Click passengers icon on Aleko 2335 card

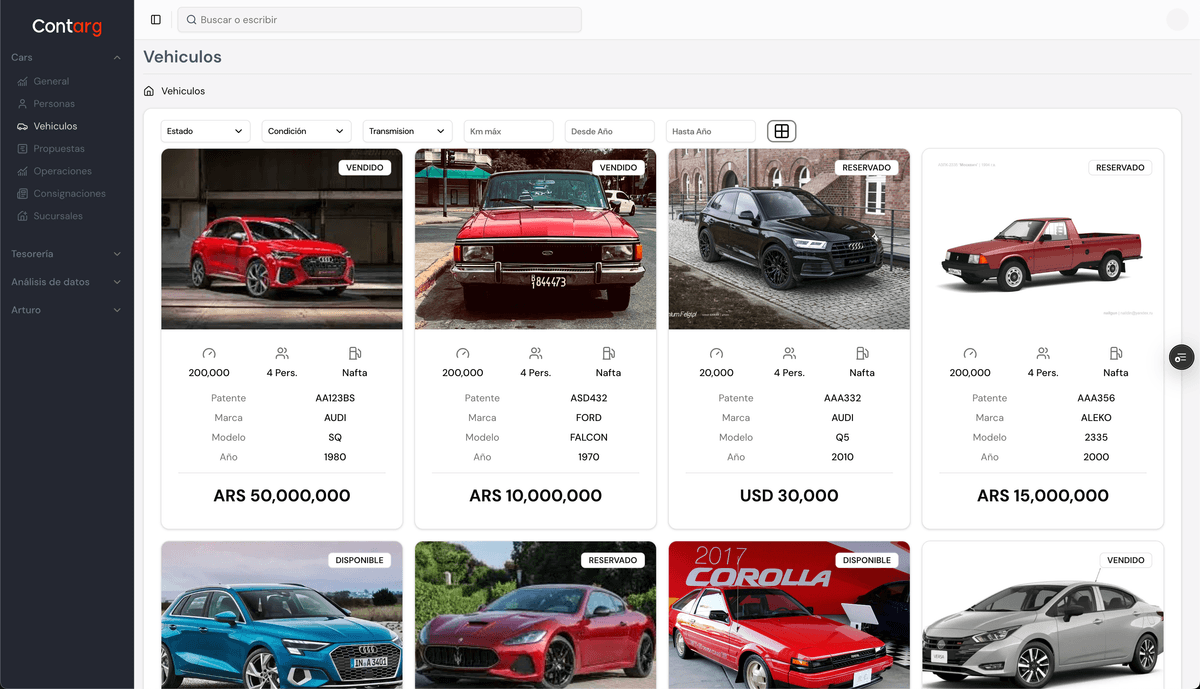point(1043,354)
